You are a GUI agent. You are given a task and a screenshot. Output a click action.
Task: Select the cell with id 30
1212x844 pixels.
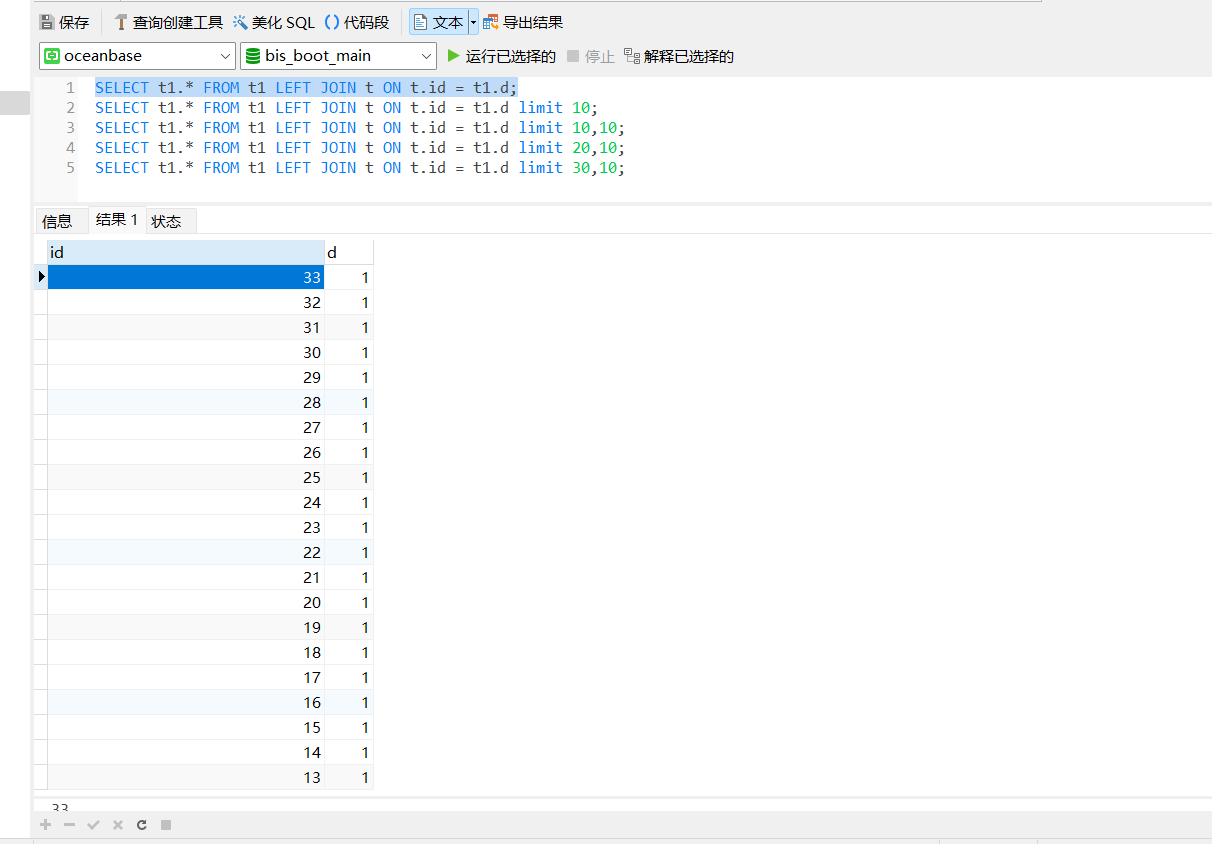pyautogui.click(x=186, y=352)
